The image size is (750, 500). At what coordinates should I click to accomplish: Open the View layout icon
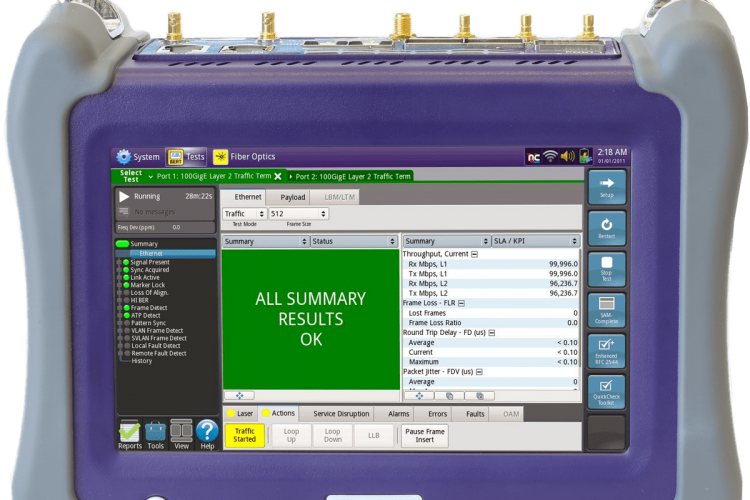(x=181, y=434)
